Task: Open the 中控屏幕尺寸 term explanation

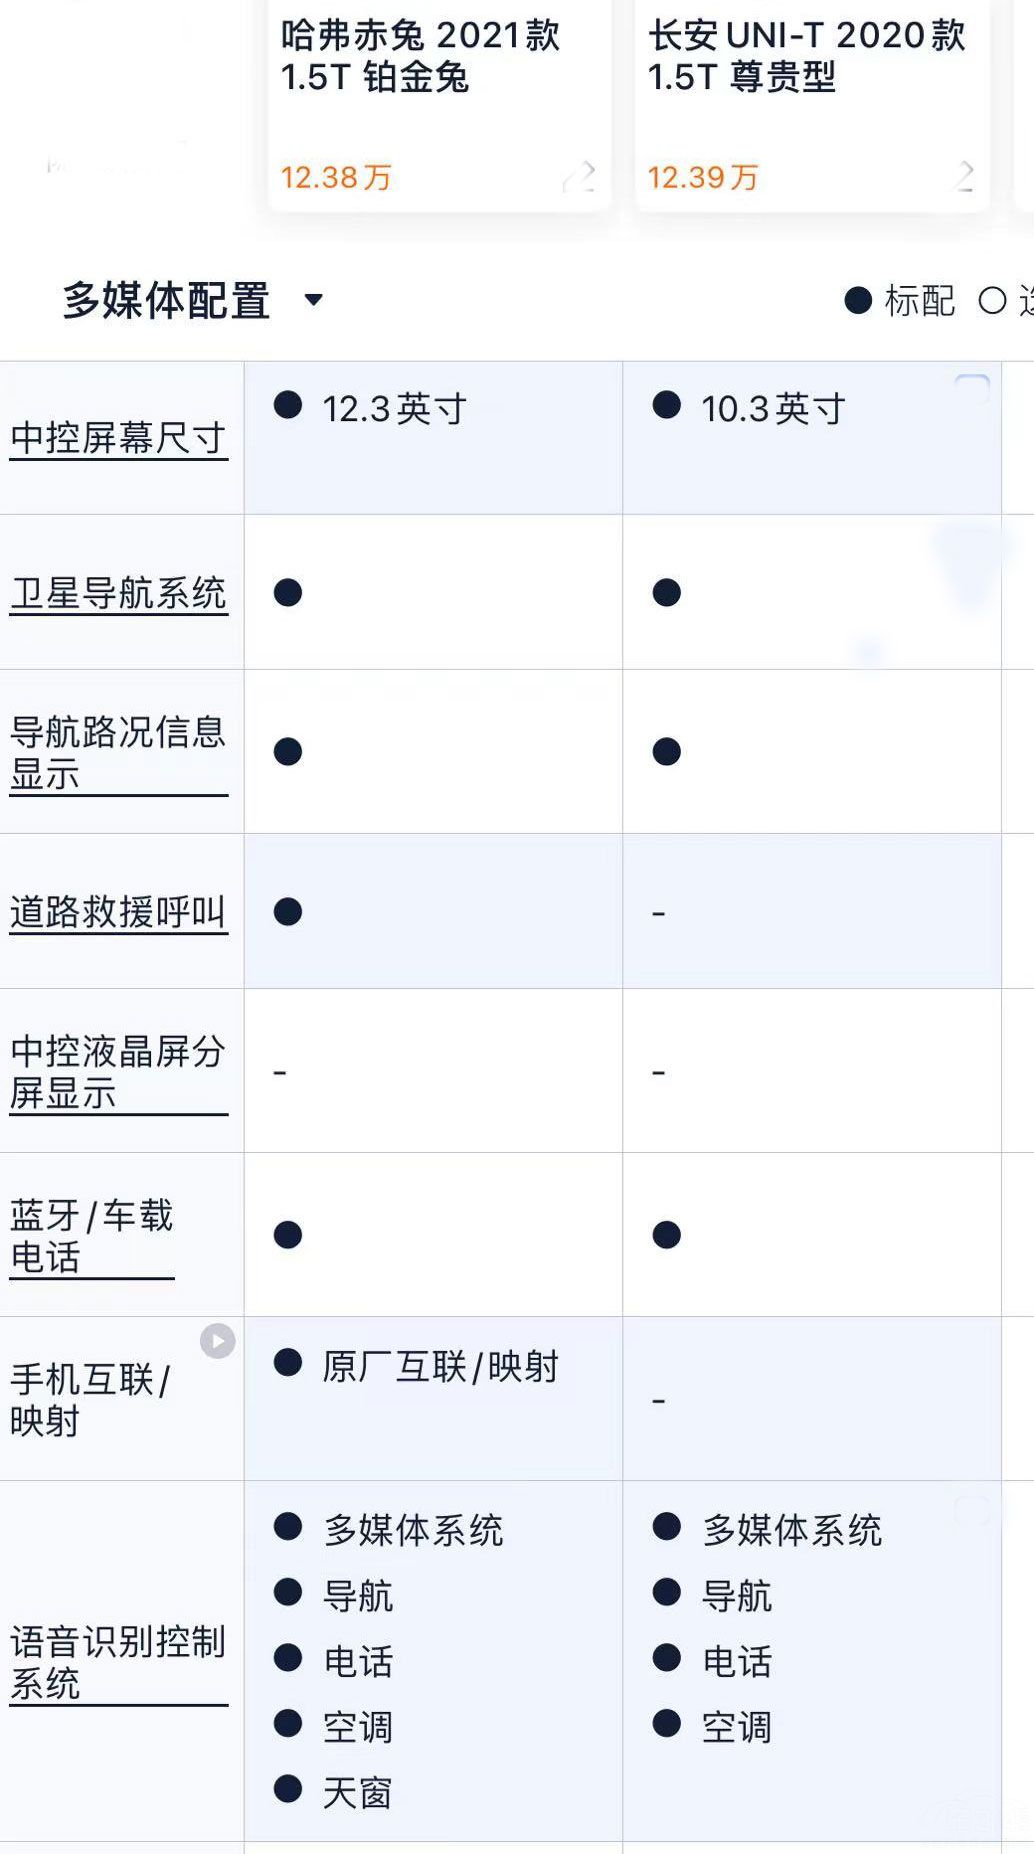Action: [118, 438]
